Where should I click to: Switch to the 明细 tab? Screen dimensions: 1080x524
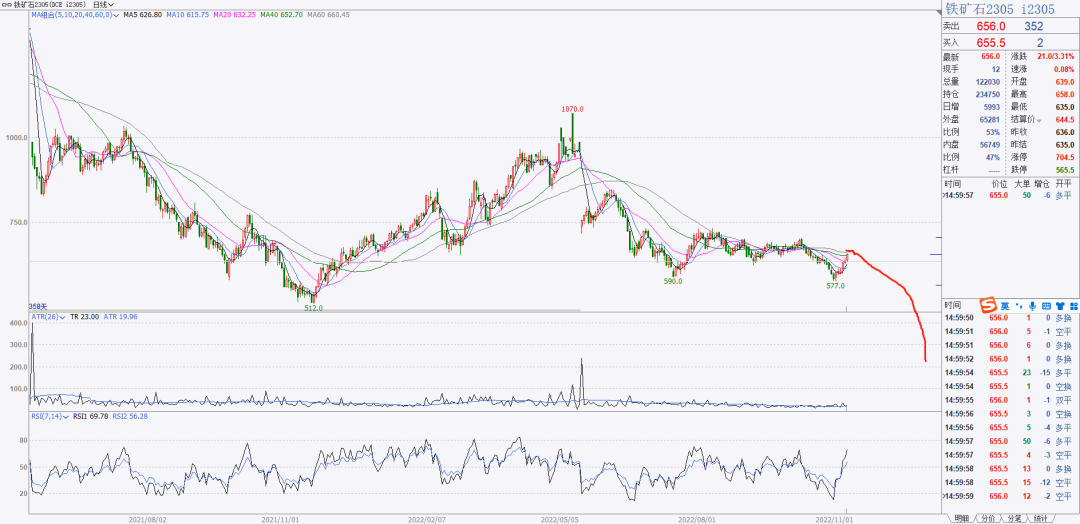coord(961,518)
